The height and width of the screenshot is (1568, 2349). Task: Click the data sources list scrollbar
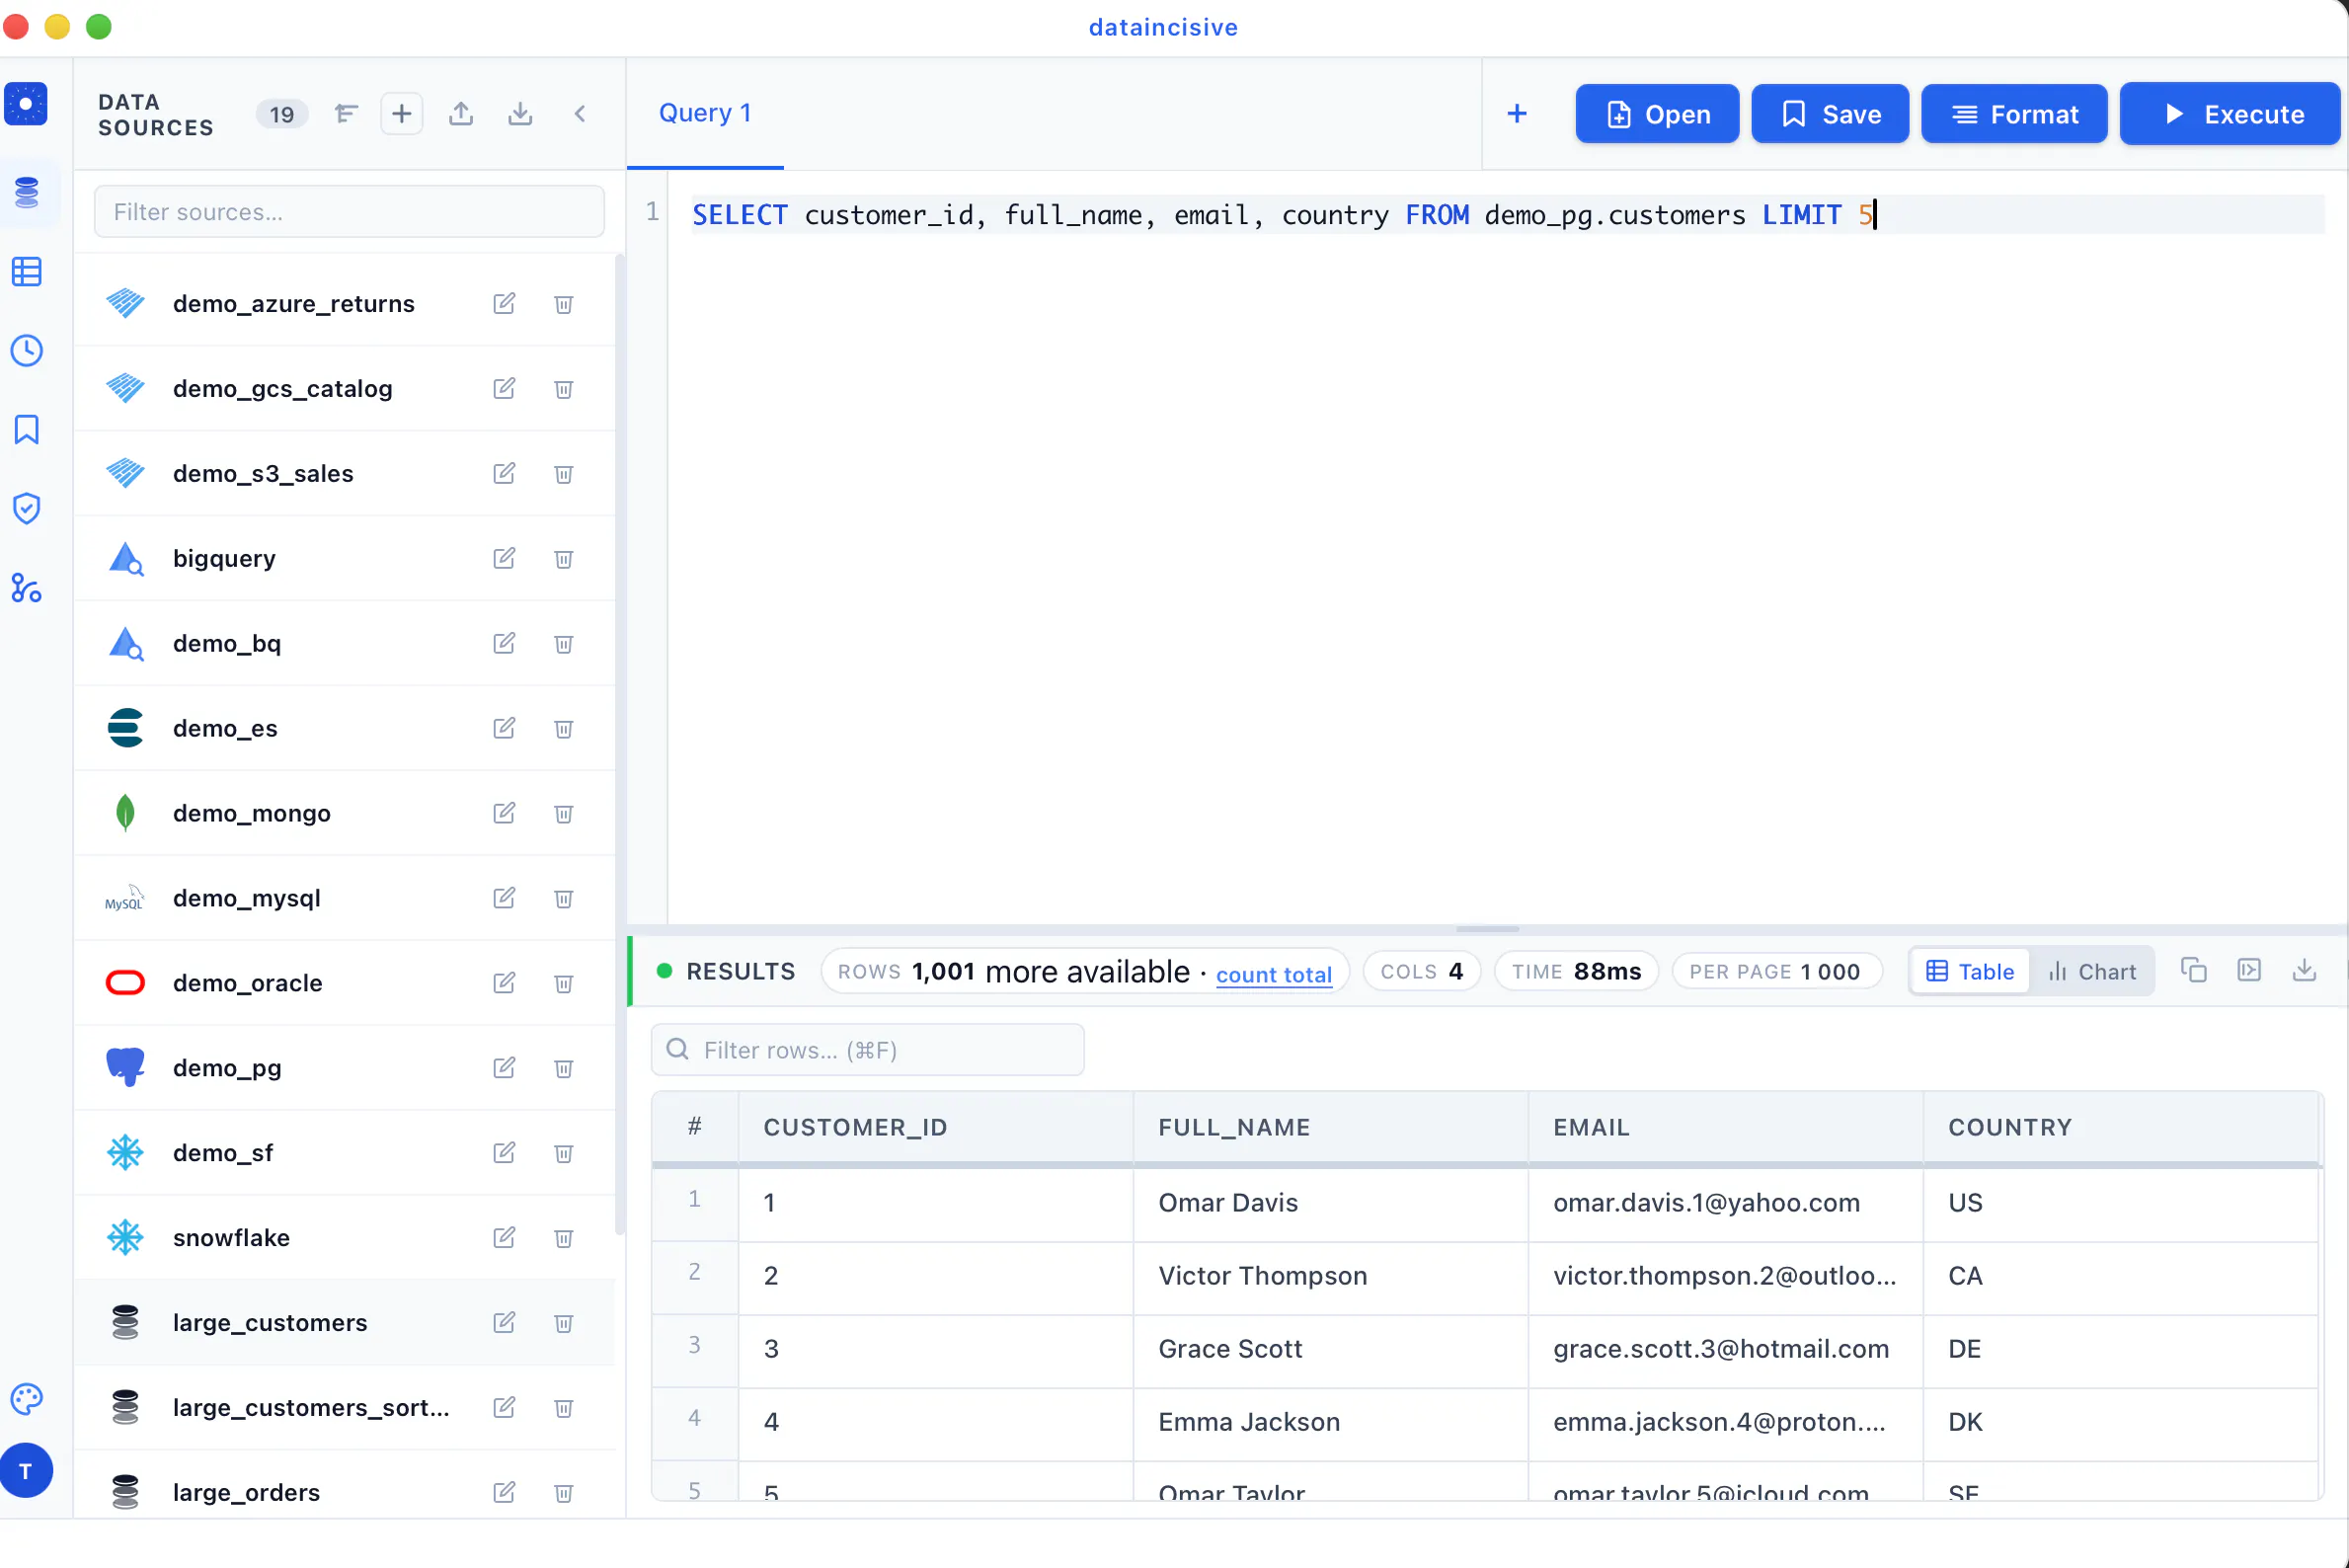tap(619, 745)
